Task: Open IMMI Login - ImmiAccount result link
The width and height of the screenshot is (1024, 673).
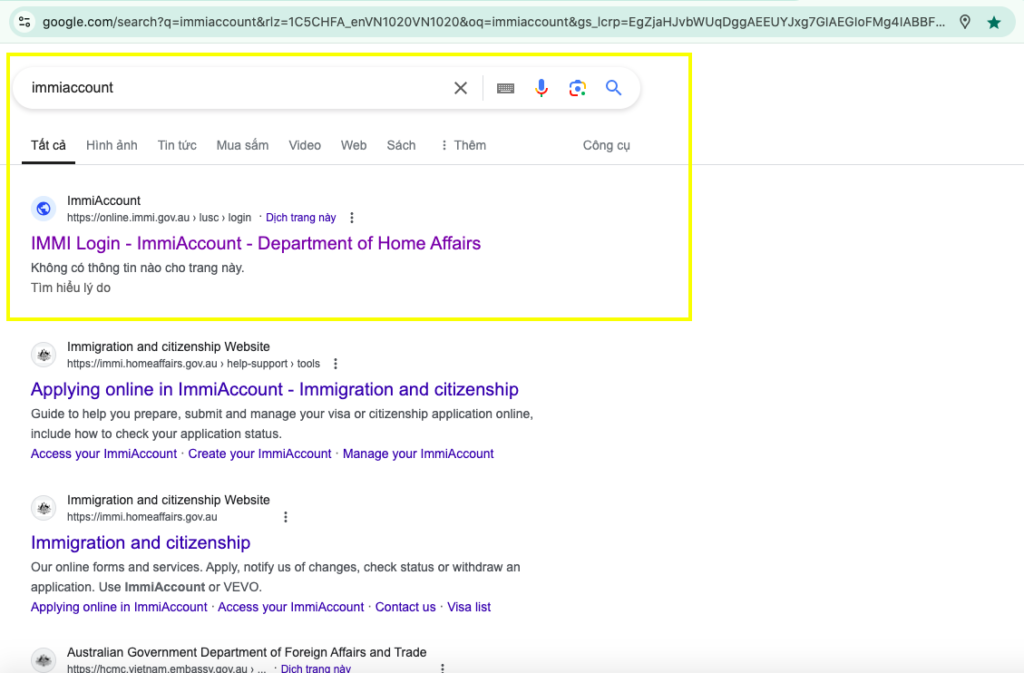Action: point(256,243)
